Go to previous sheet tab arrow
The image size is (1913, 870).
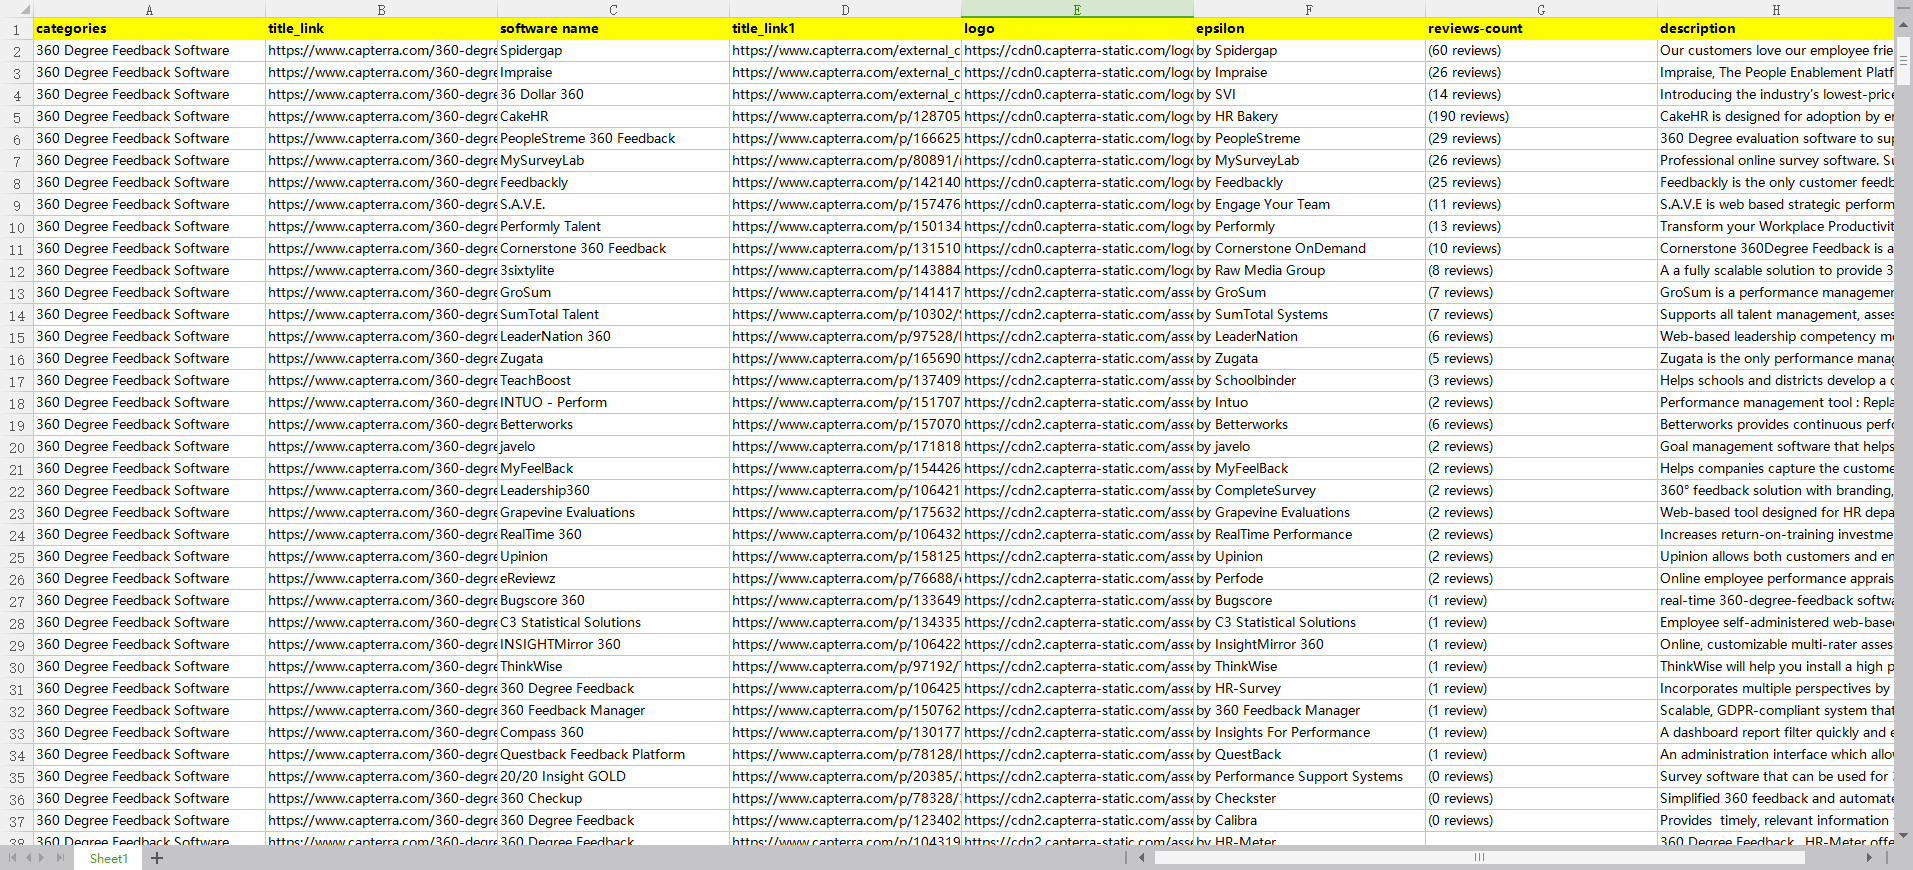coord(28,858)
